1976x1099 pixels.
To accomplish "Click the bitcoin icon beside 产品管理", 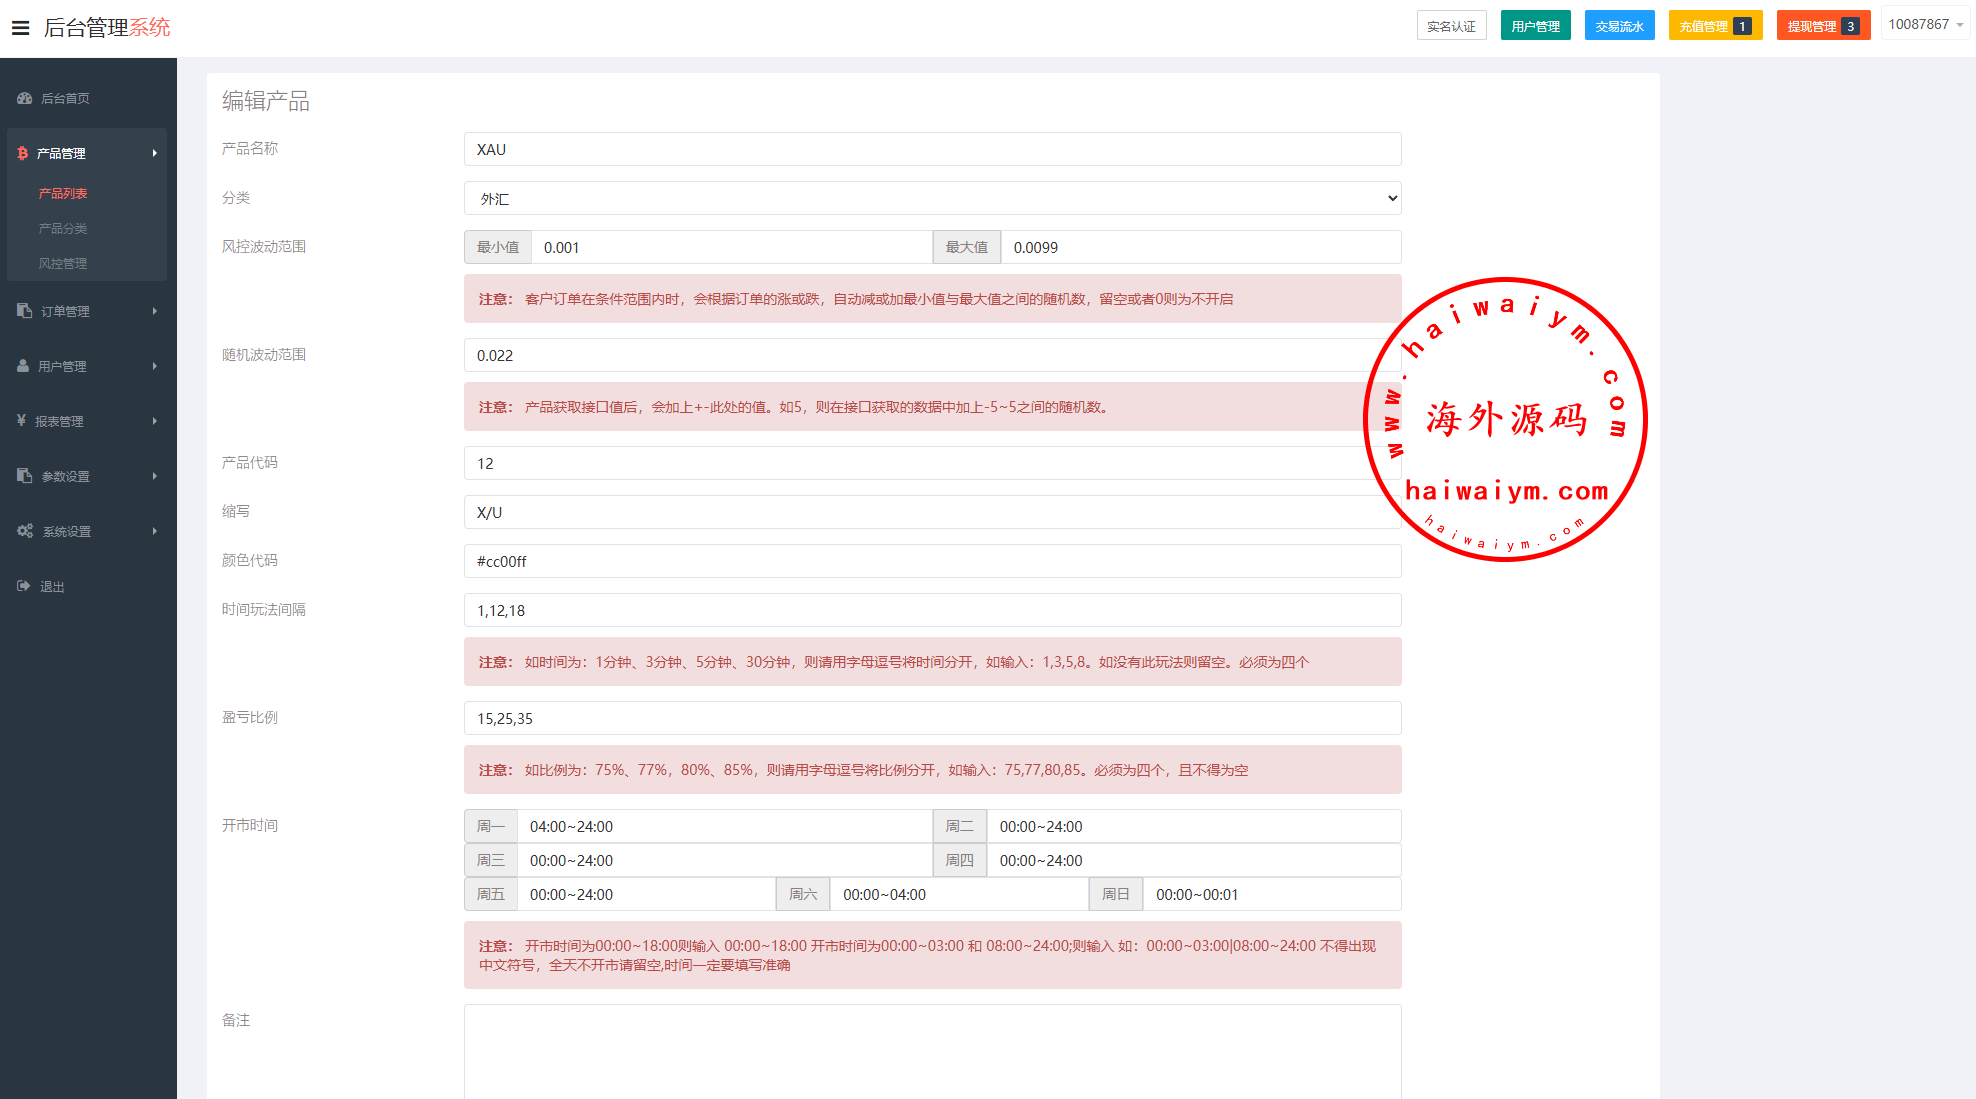I will [22, 153].
